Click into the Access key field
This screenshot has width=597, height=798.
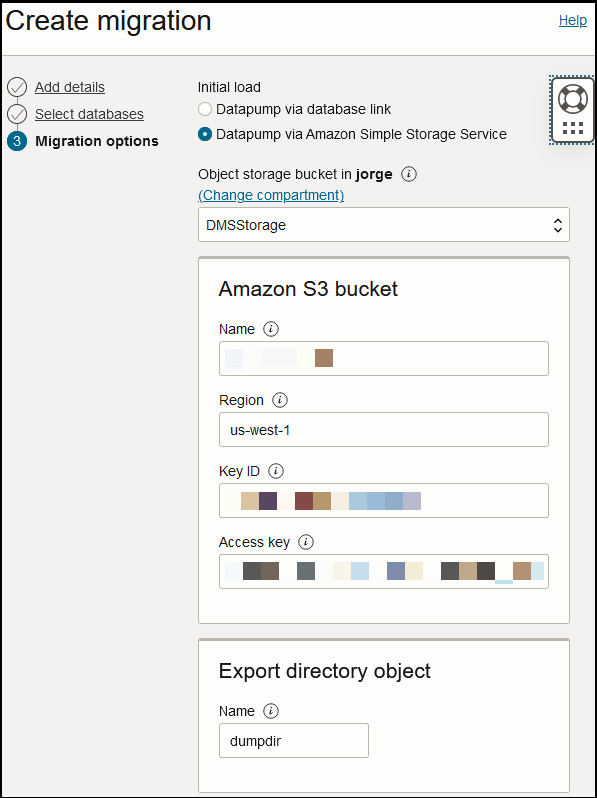pyautogui.click(x=384, y=572)
